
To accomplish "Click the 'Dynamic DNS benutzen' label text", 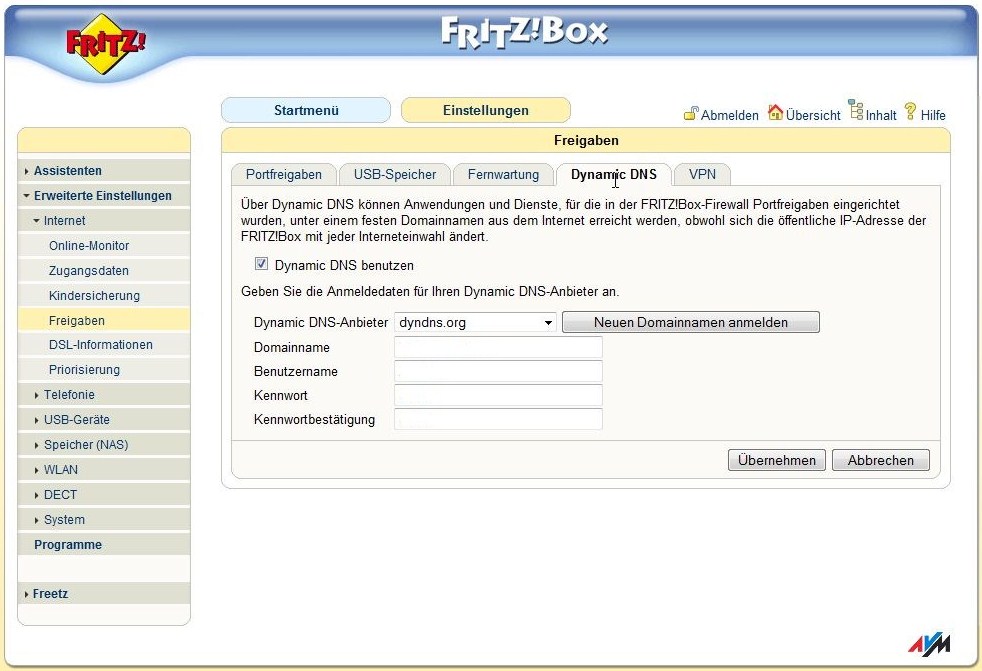I will click(344, 266).
